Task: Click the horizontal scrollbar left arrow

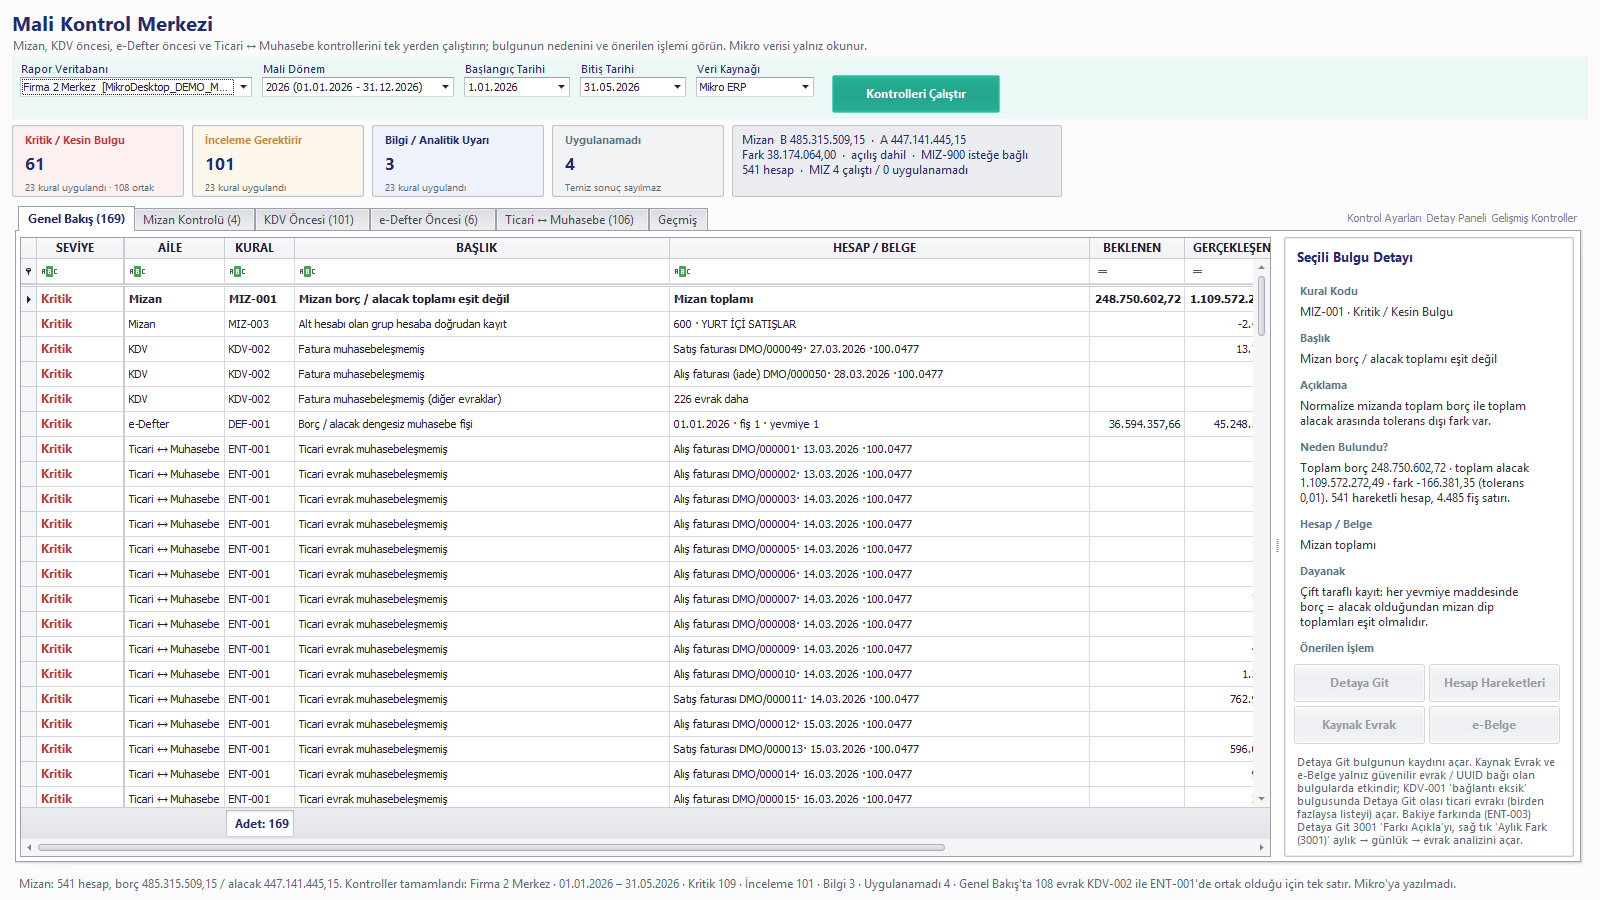Action: click(x=29, y=847)
